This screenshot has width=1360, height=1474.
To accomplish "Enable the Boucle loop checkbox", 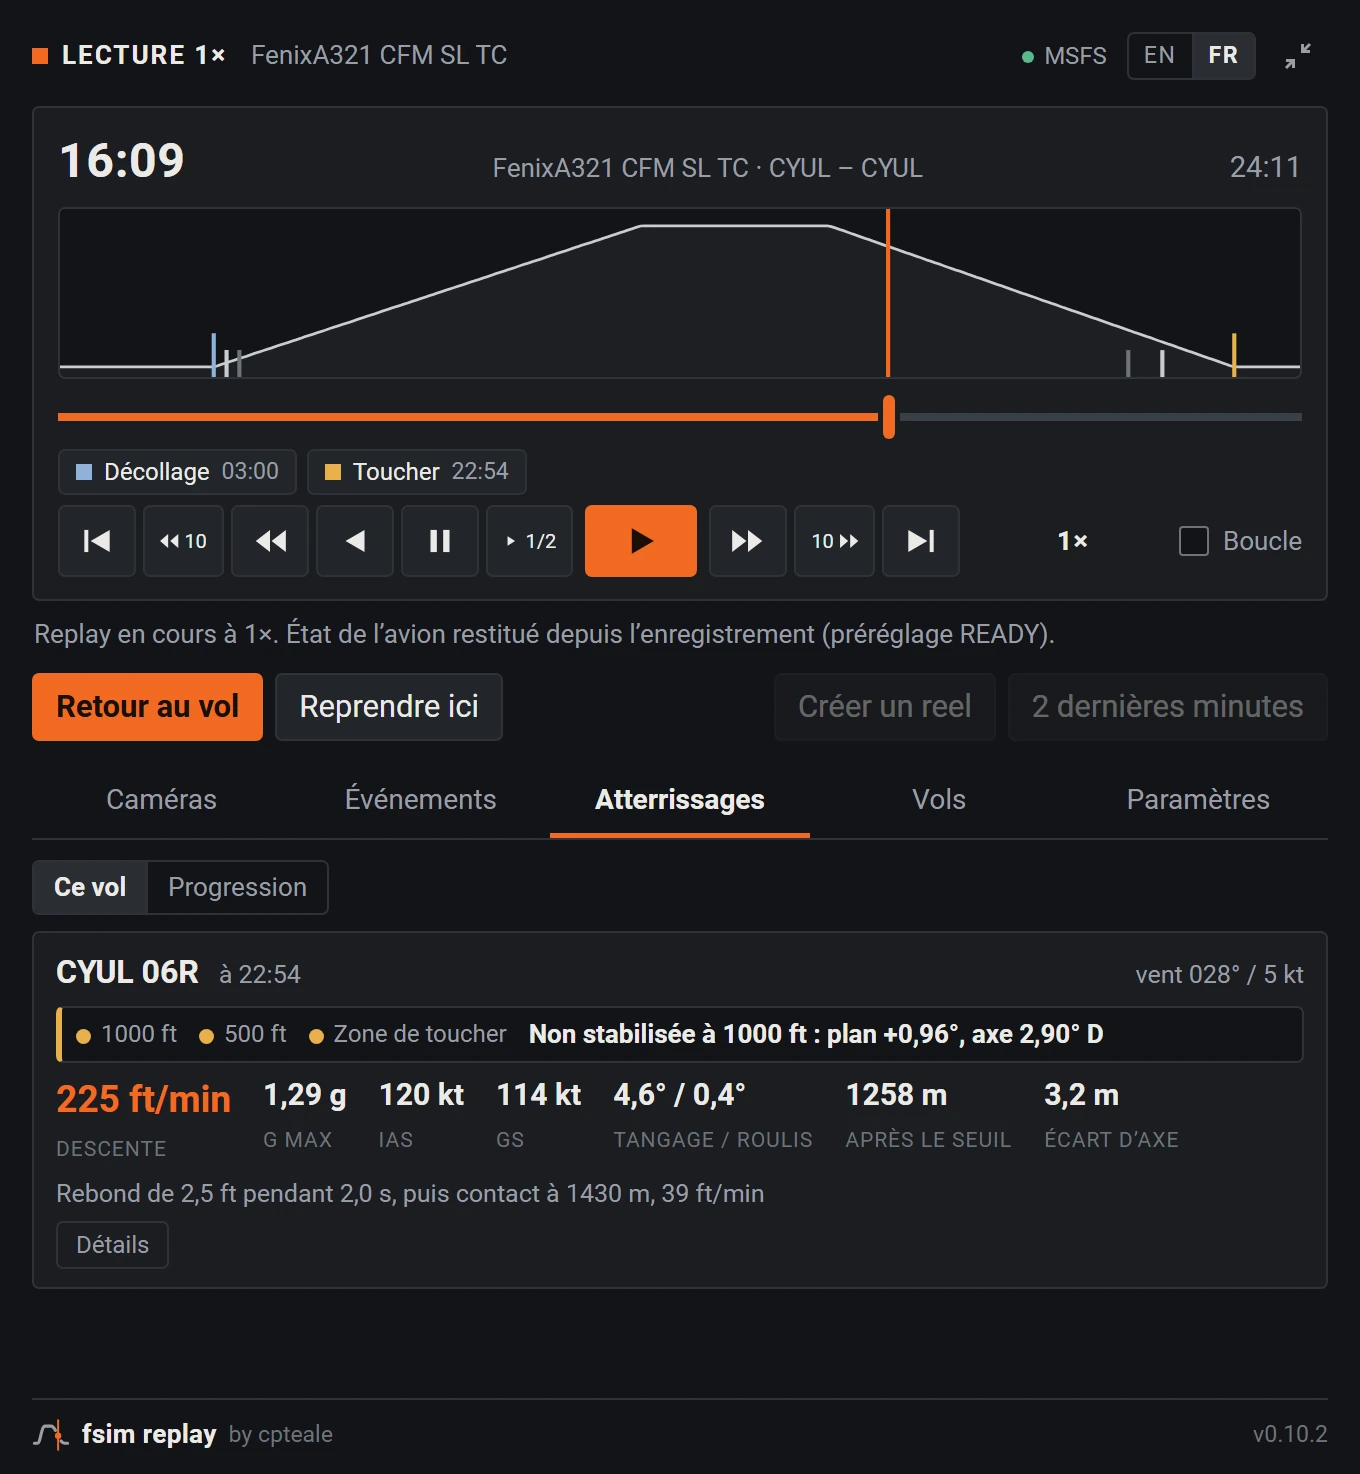I will point(1194,541).
